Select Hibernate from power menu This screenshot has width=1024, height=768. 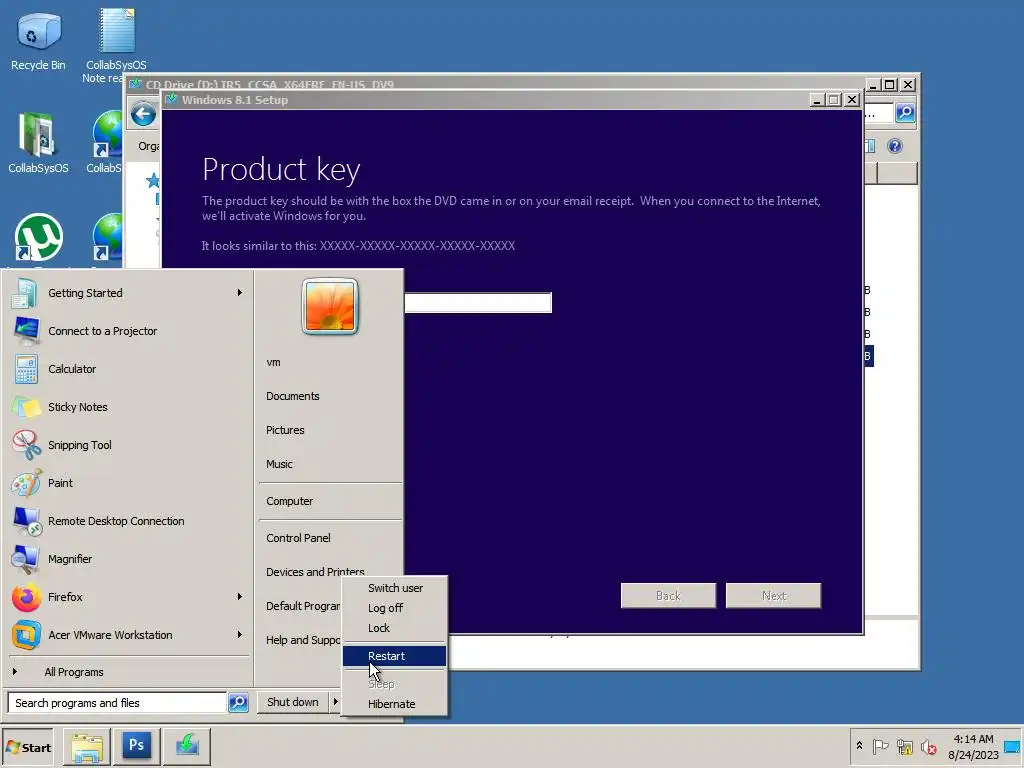[x=395, y=704]
